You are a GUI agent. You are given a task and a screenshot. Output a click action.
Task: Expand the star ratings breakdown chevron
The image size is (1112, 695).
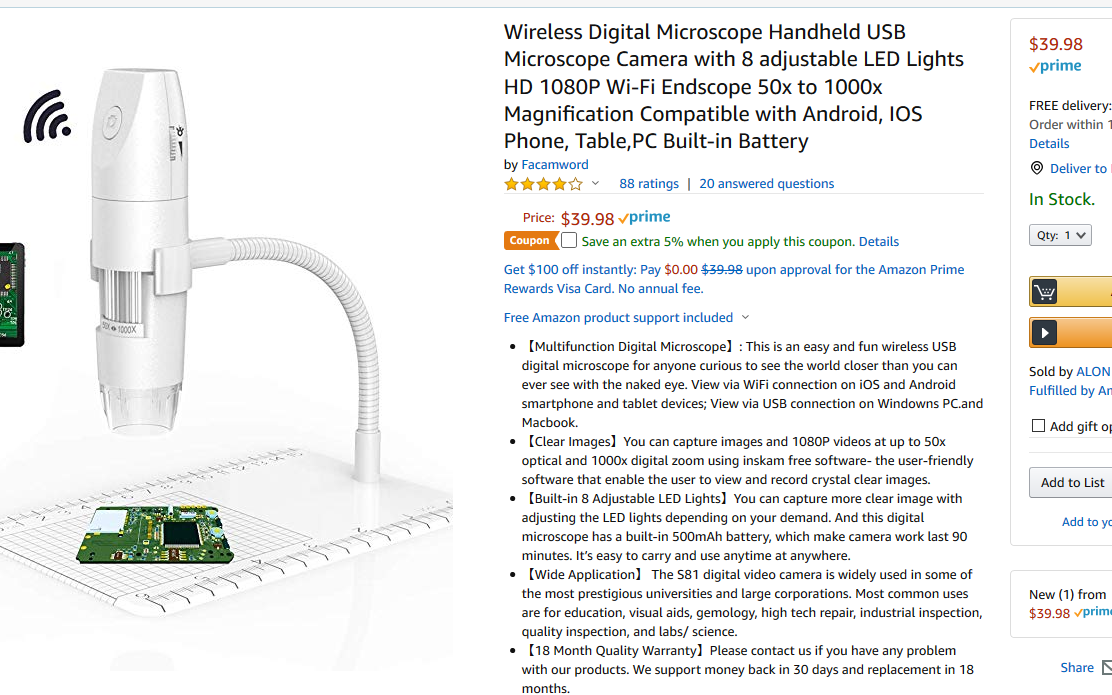pyautogui.click(x=596, y=184)
